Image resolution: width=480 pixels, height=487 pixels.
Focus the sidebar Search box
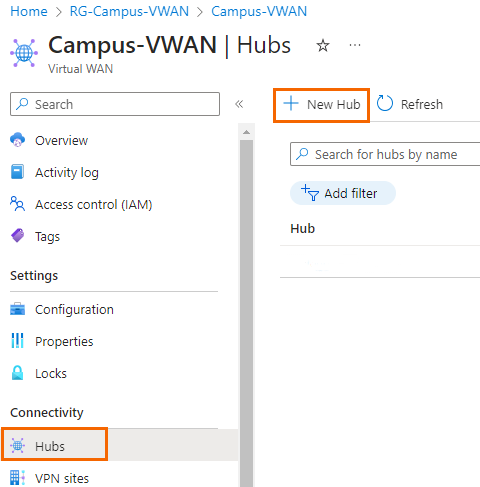point(115,104)
